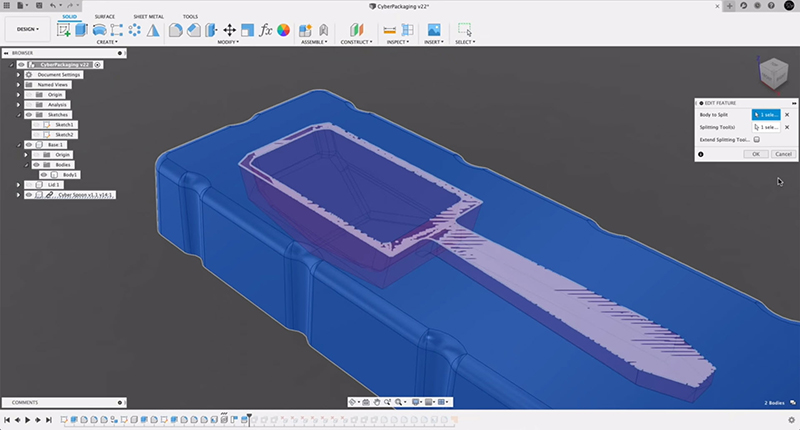The height and width of the screenshot is (430, 800).
Task: Play the design history timeline
Action: (x=27, y=420)
